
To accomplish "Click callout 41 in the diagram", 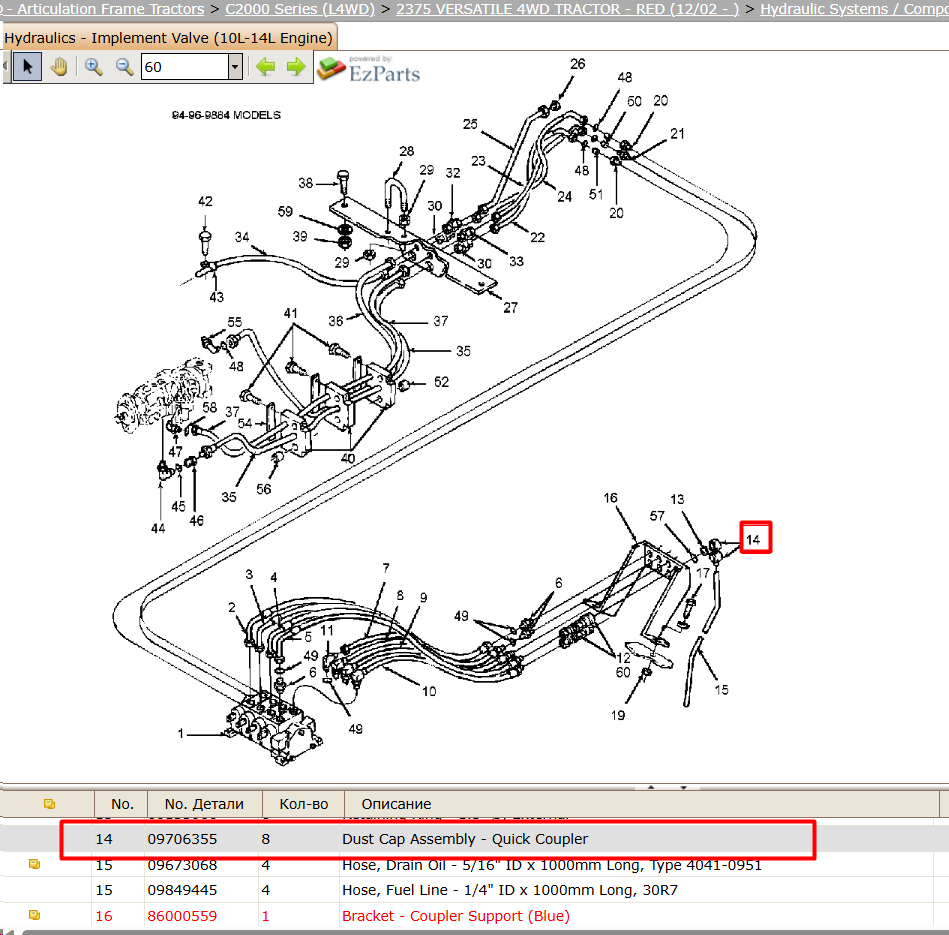I will point(291,313).
